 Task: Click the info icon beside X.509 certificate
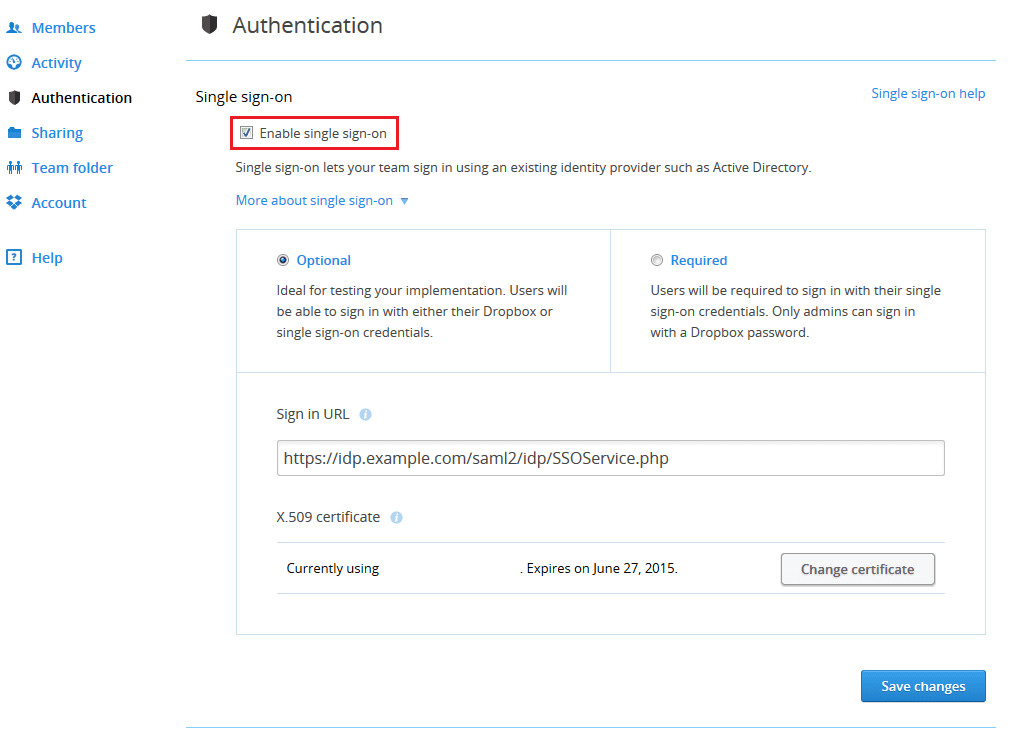396,517
